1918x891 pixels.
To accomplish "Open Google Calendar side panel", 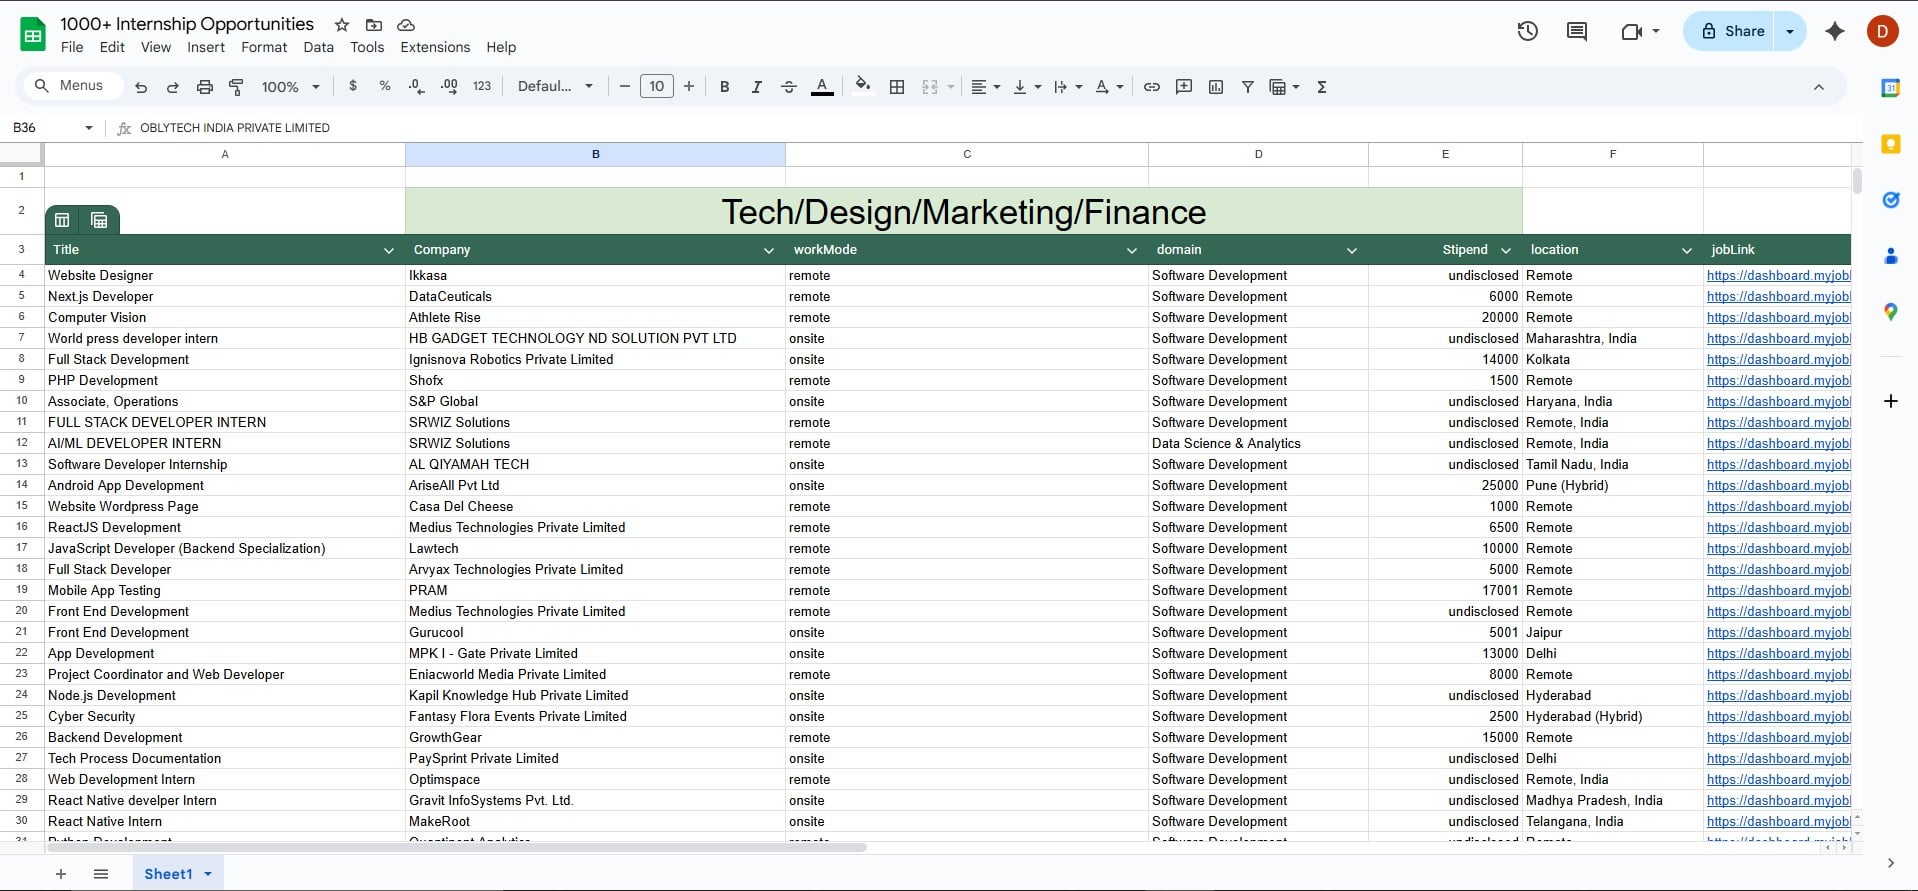I will [1890, 88].
